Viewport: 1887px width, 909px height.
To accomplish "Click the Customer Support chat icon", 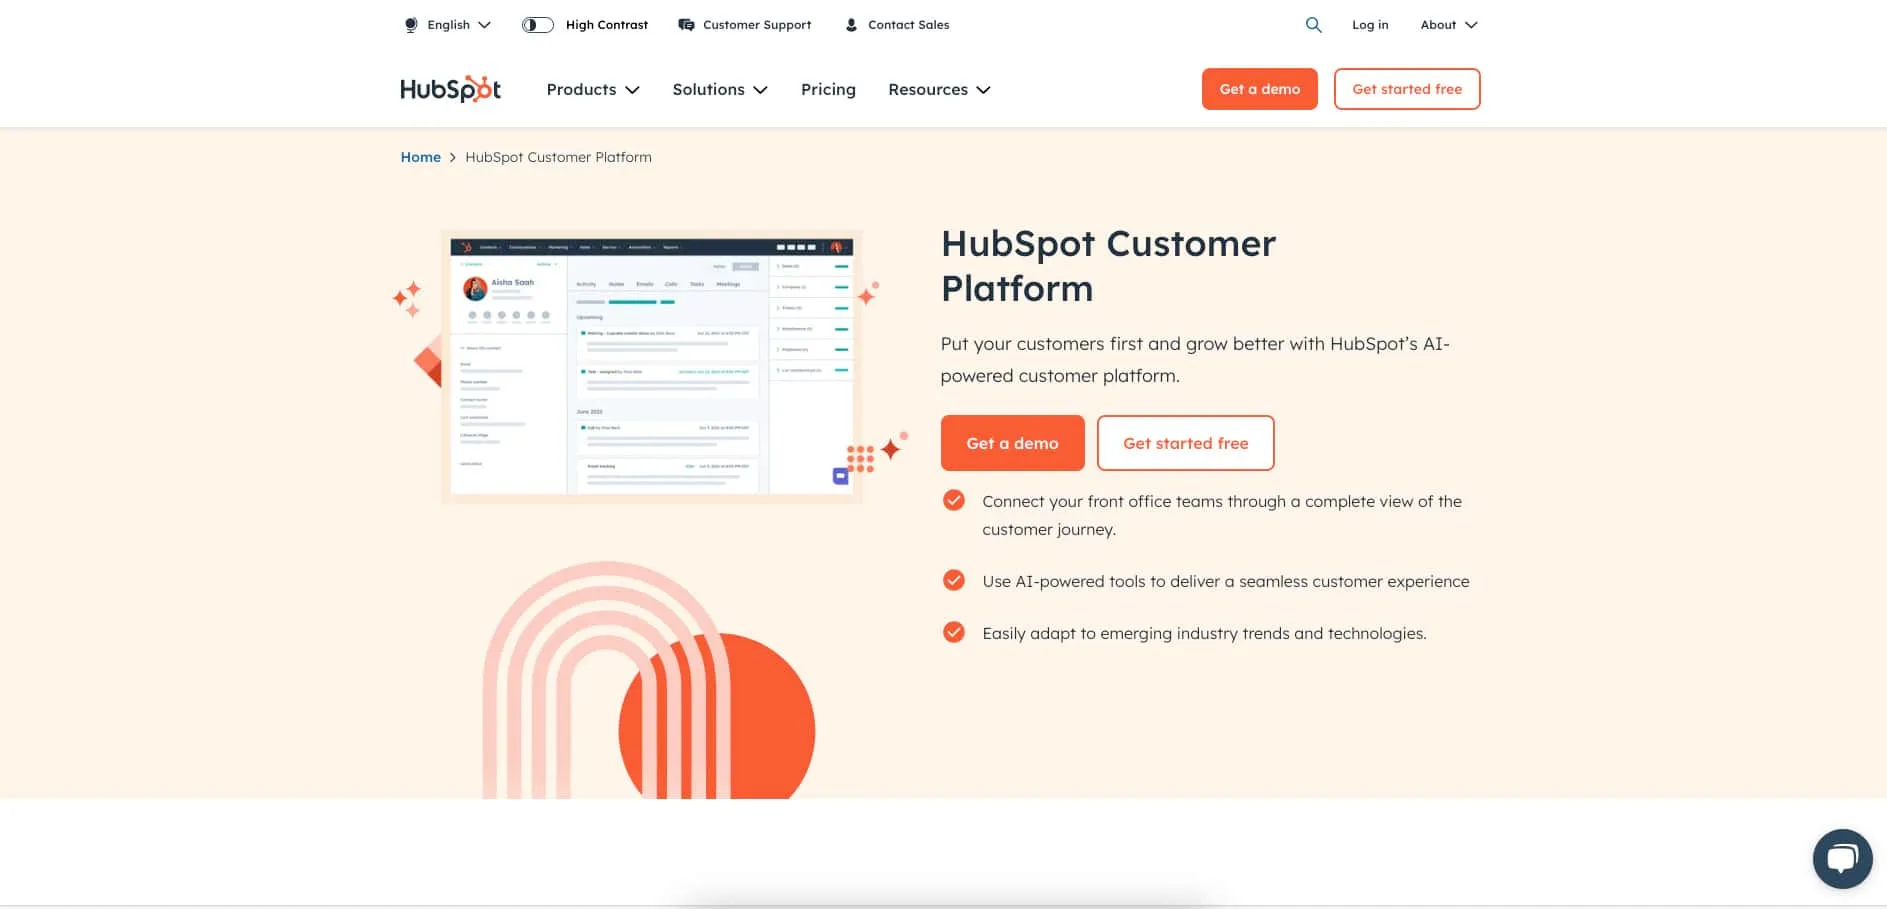I will pyautogui.click(x=686, y=25).
